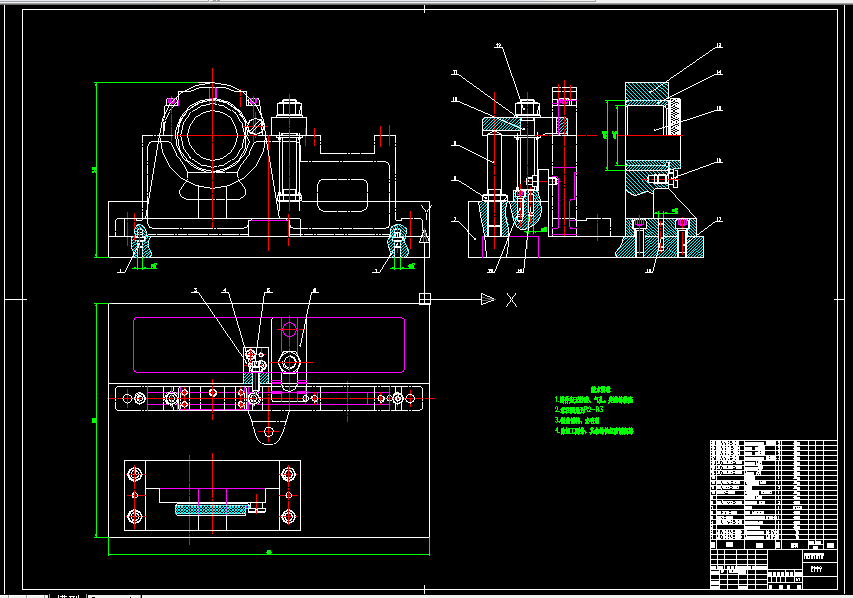Click the X axis arrowhead of the UCS icon
This screenshot has height=598, width=853.
click(488, 299)
